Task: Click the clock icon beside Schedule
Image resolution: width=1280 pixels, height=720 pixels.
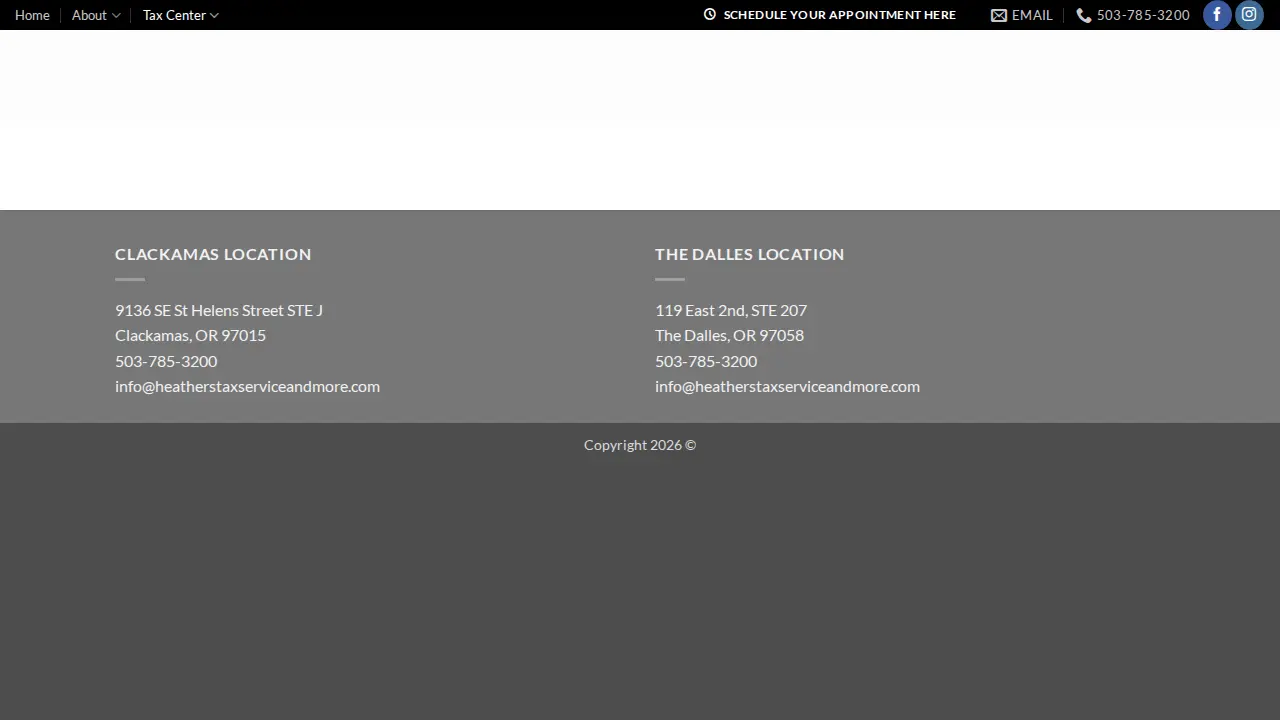Action: pos(710,15)
